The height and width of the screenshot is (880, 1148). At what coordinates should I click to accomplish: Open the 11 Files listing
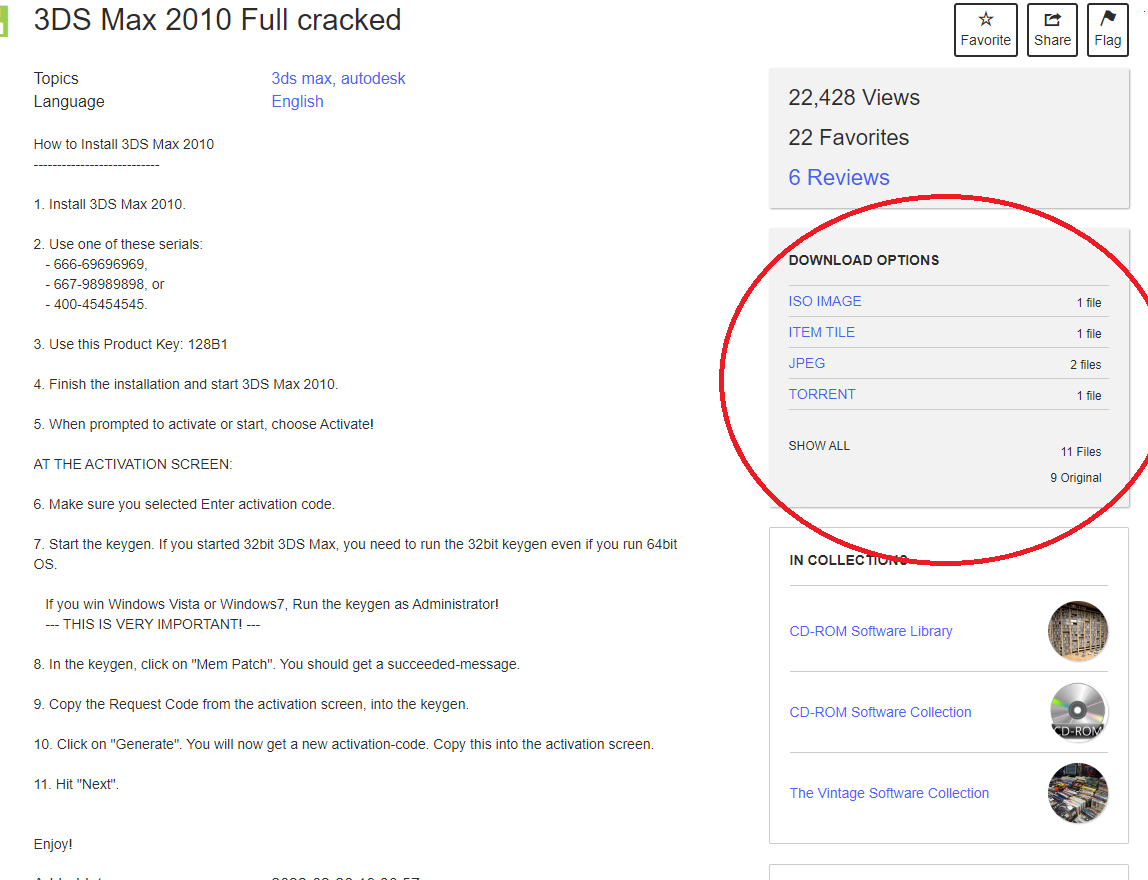point(1080,452)
